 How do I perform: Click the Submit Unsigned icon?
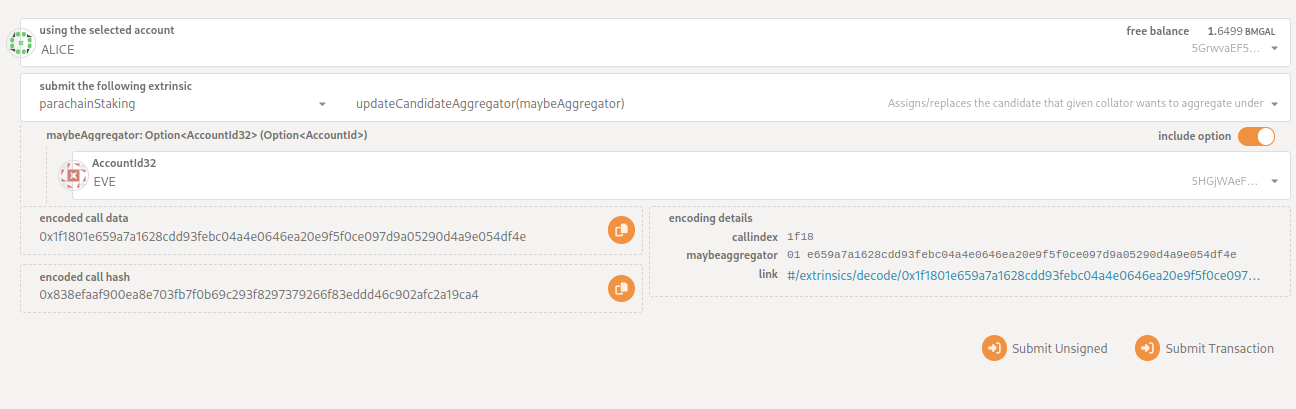[x=994, y=348]
